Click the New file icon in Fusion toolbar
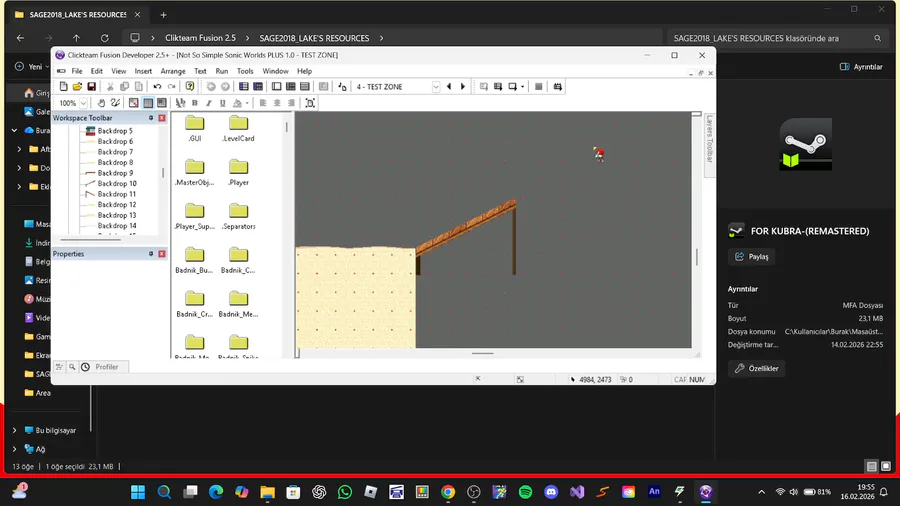Viewport: 900px width, 506px height. click(64, 87)
